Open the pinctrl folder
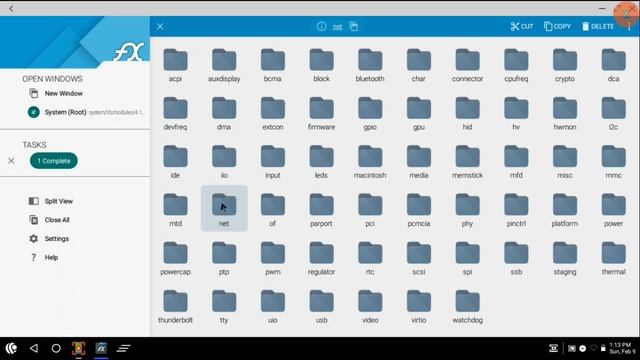Viewport: 640px width, 360px height. 516,210
